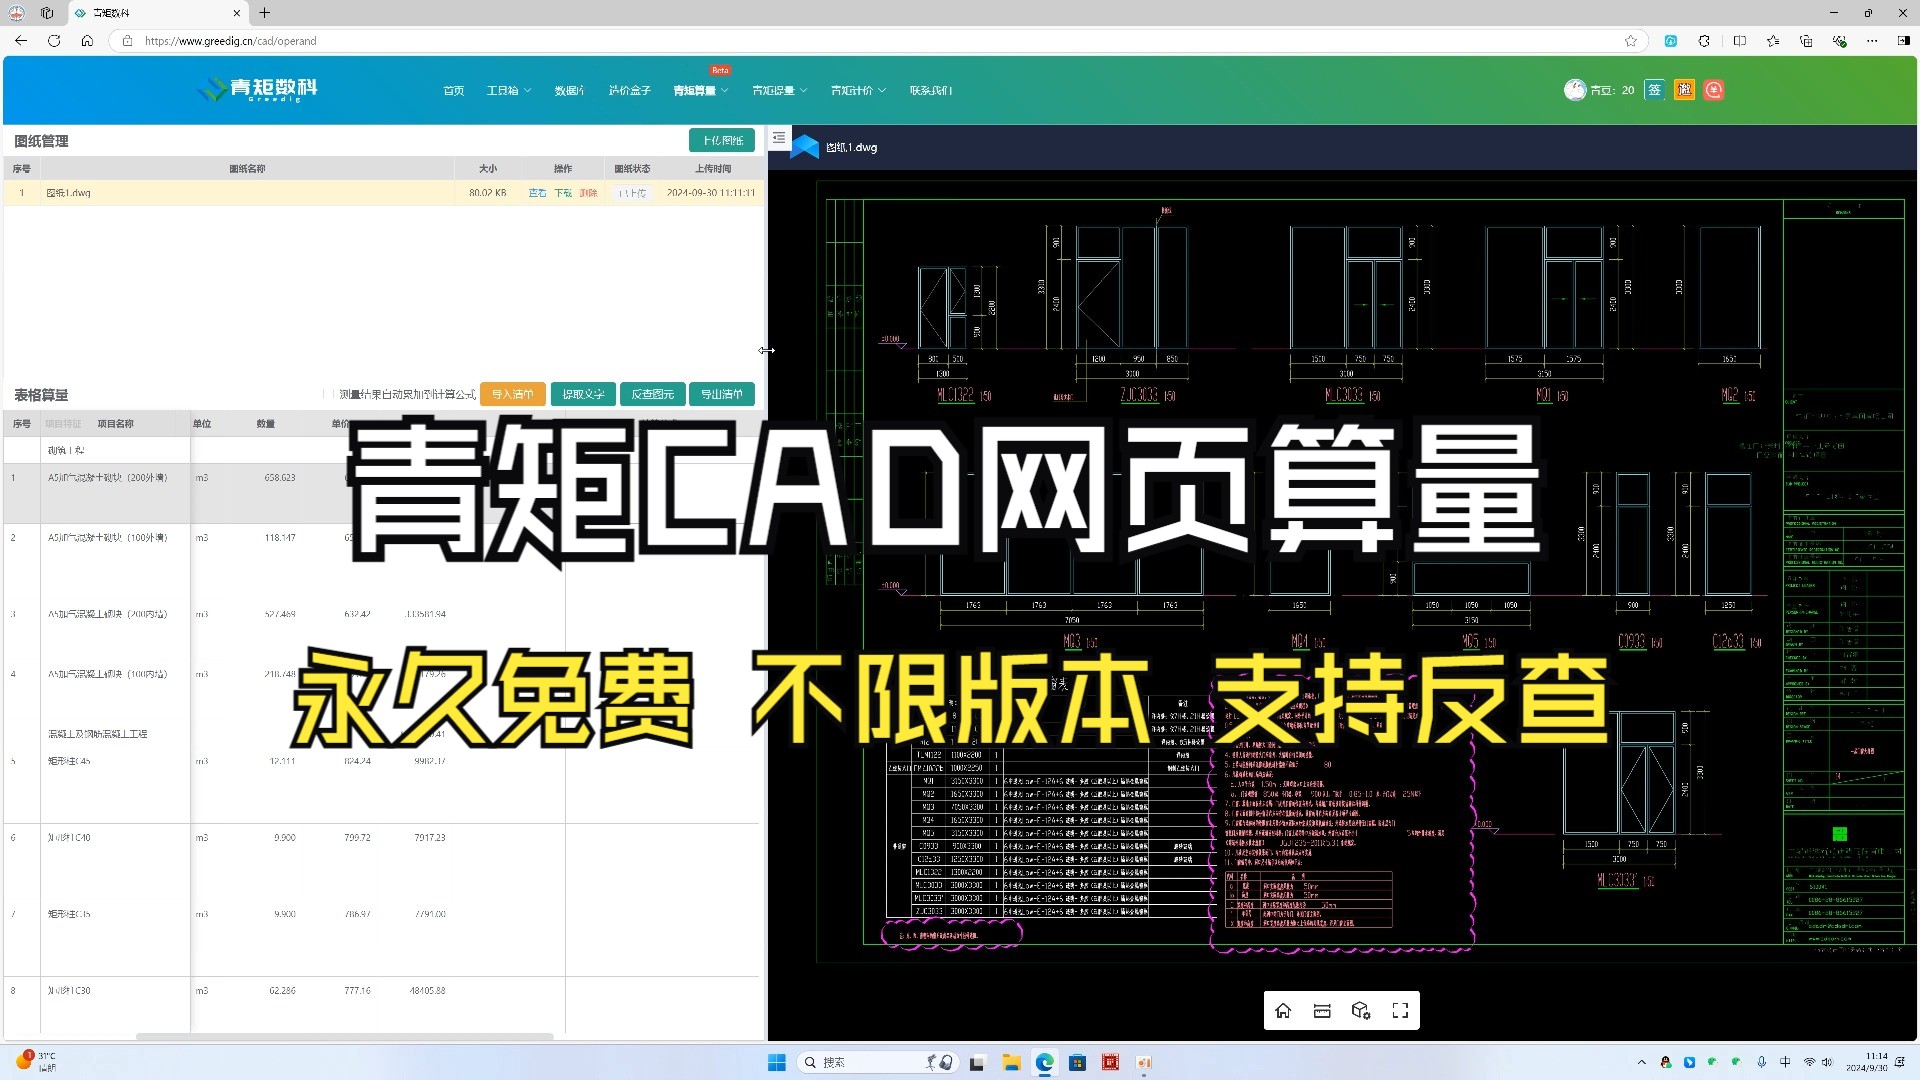Click the 48405.88 total cell
This screenshot has height=1080, width=1920.
[427, 991]
